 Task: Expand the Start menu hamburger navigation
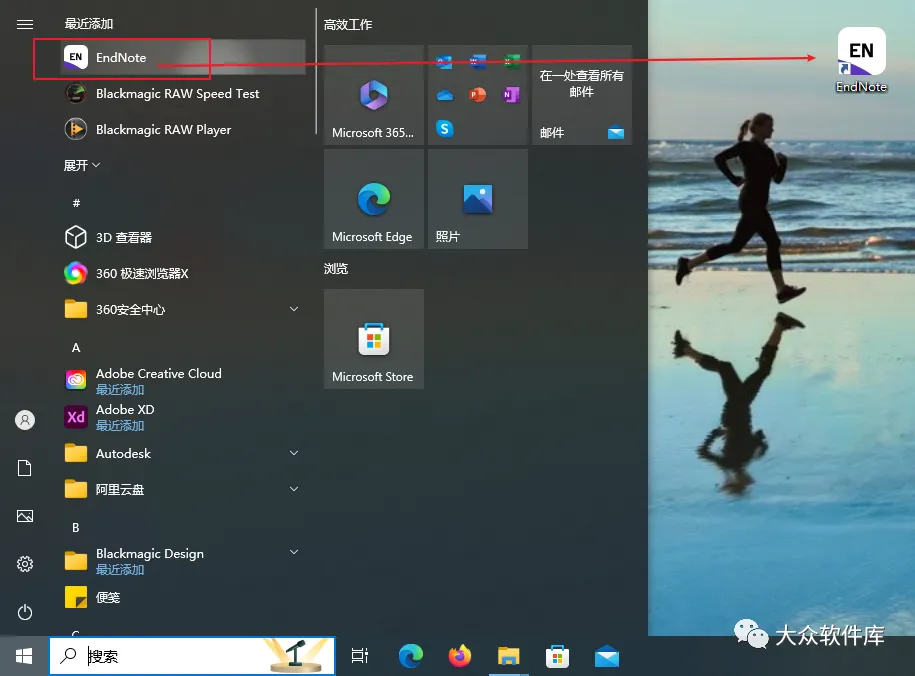(25, 24)
